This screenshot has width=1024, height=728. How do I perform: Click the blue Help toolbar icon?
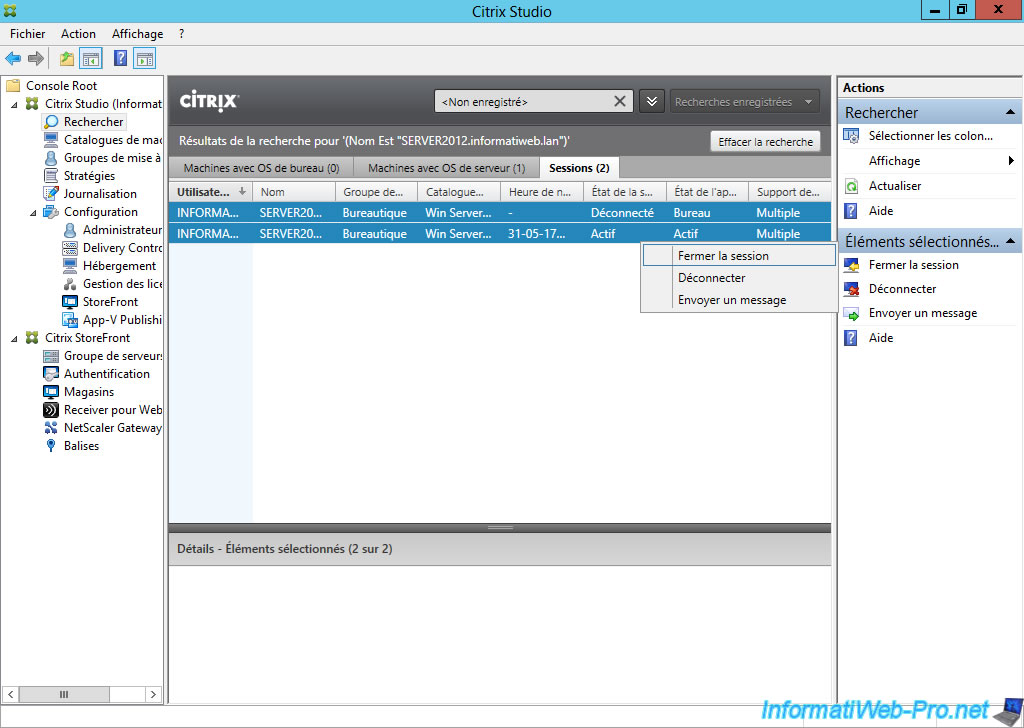point(120,58)
